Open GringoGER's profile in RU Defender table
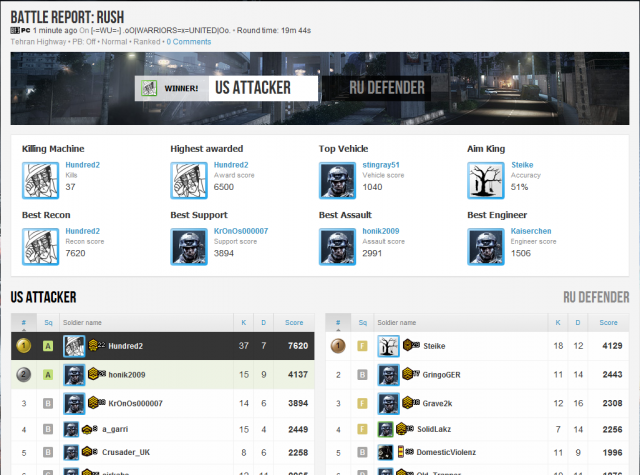The height and width of the screenshot is (475, 640). click(443, 374)
